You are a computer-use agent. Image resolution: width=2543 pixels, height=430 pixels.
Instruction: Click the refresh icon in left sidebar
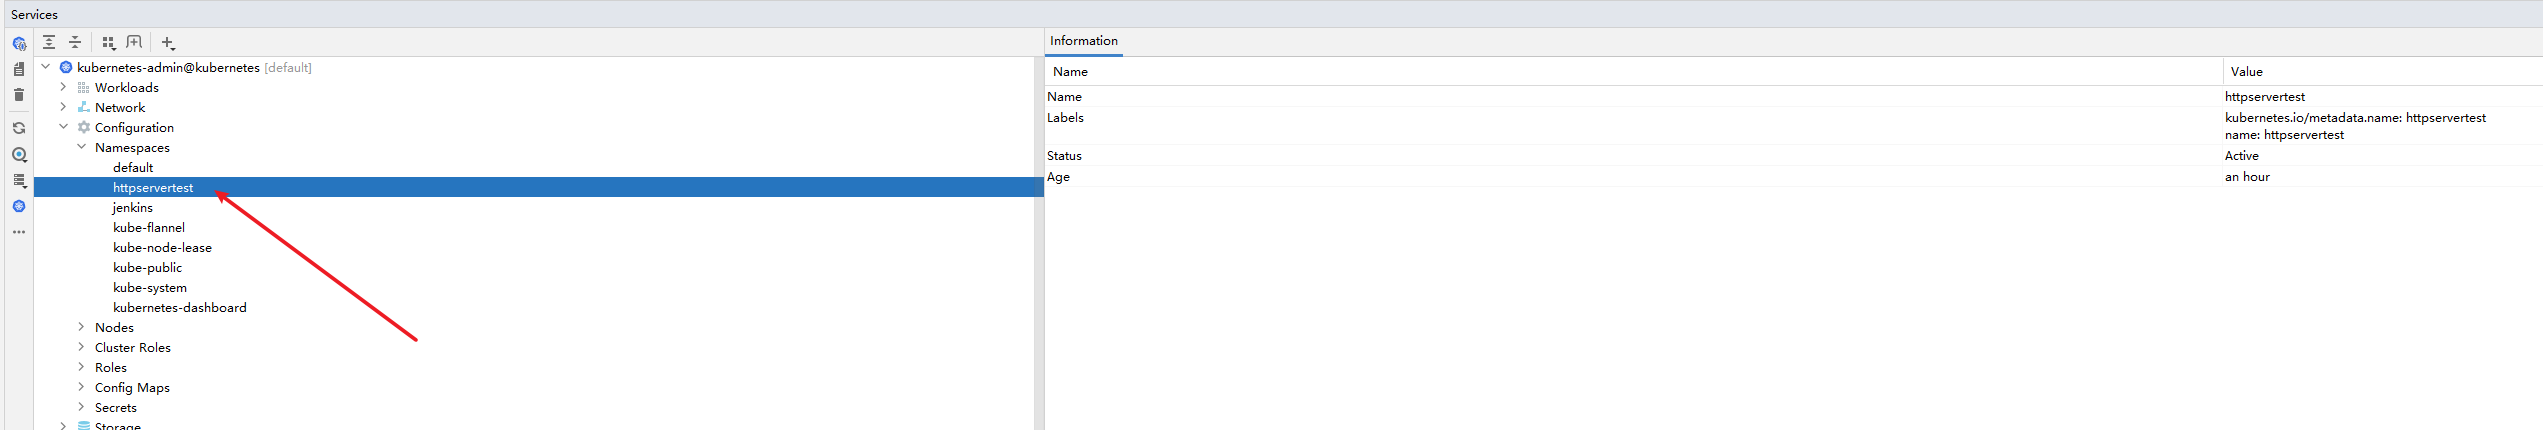pyautogui.click(x=19, y=128)
